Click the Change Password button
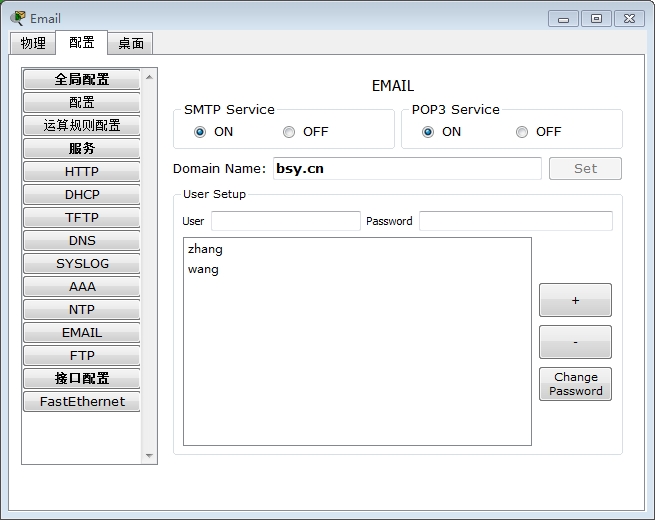The image size is (655, 520). (575, 384)
